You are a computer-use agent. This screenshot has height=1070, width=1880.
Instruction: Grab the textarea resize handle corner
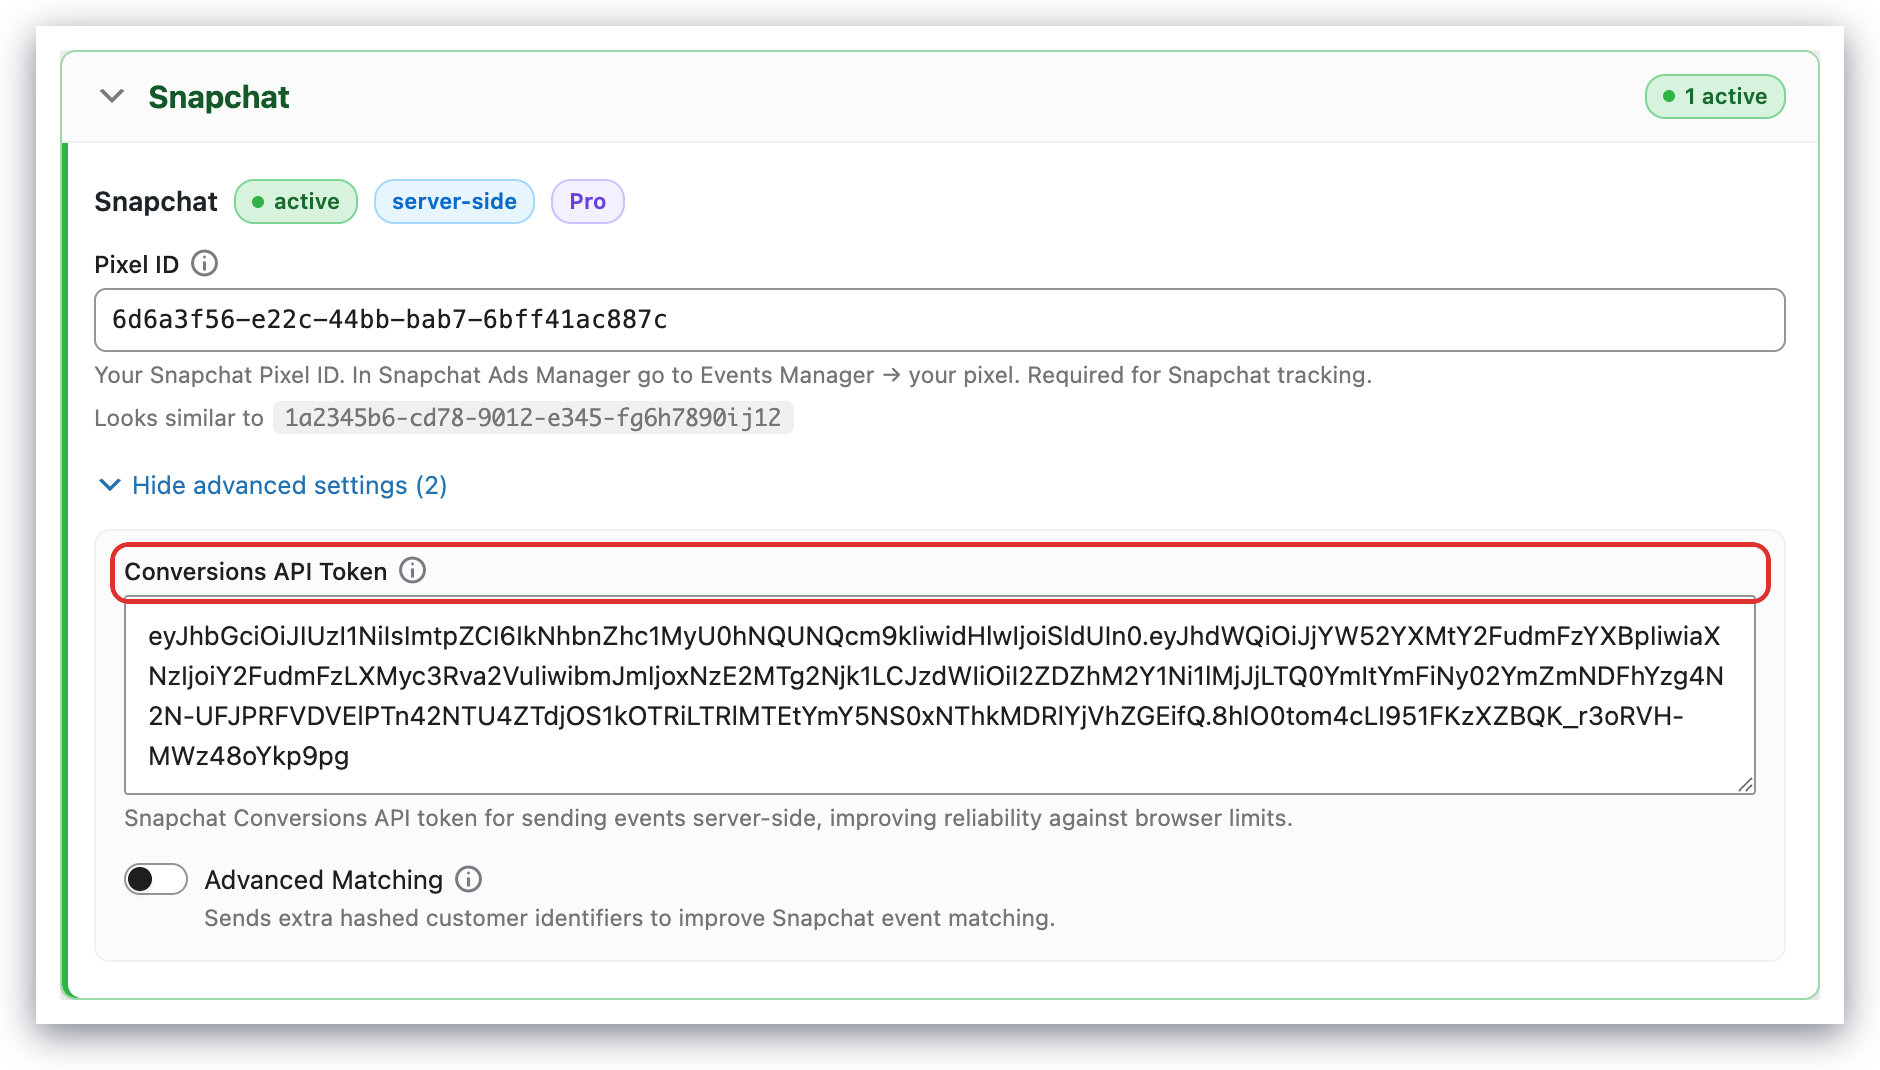pos(1745,784)
